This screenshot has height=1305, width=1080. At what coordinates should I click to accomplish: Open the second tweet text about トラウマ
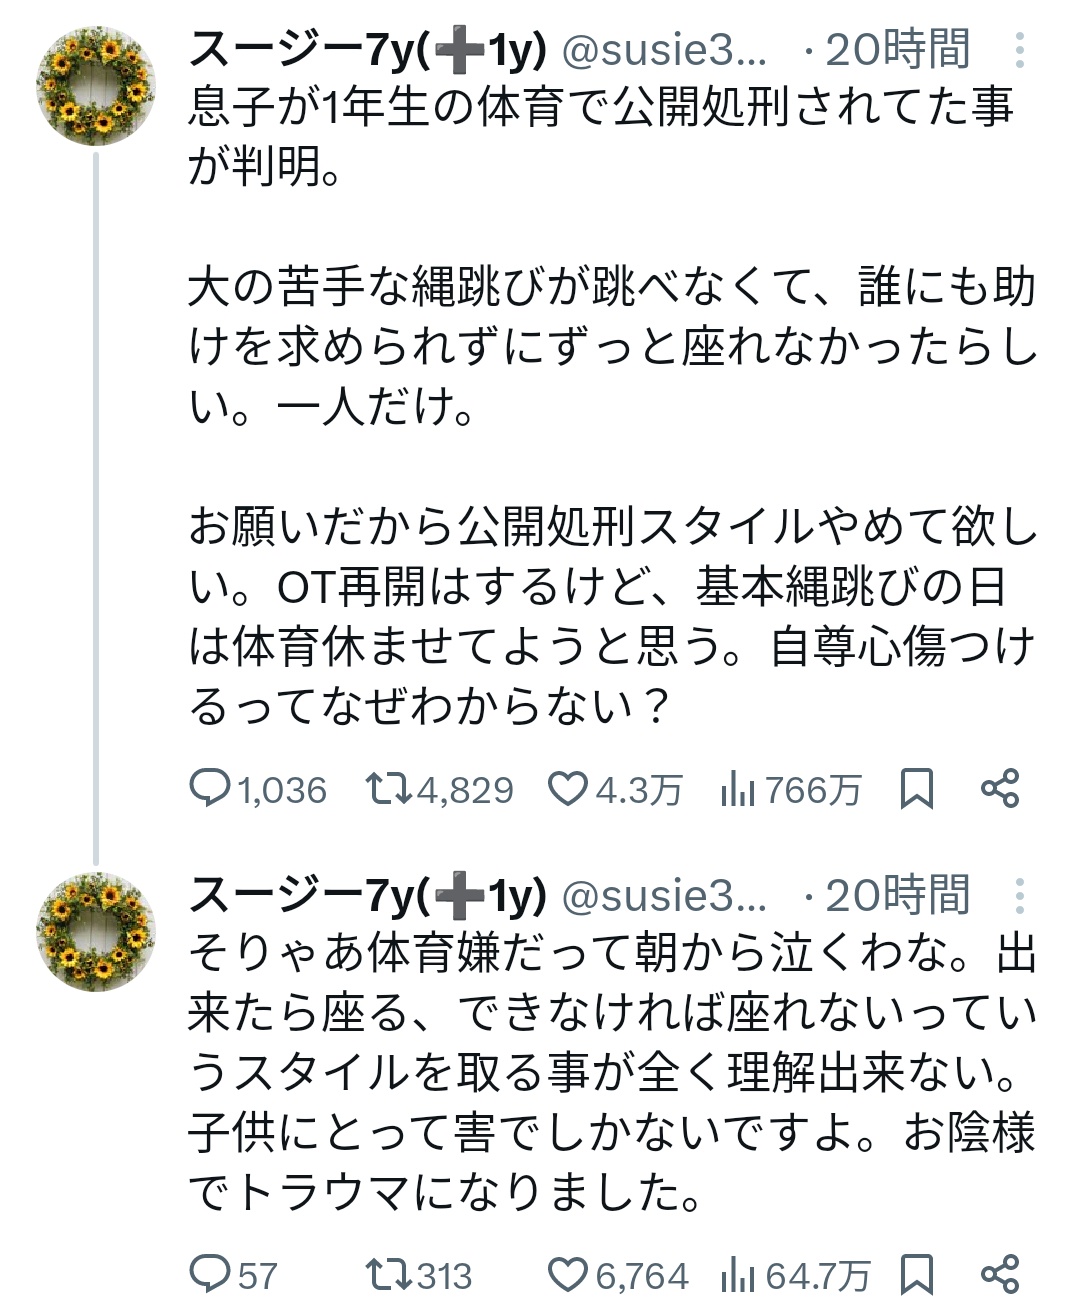[x=613, y=1072]
